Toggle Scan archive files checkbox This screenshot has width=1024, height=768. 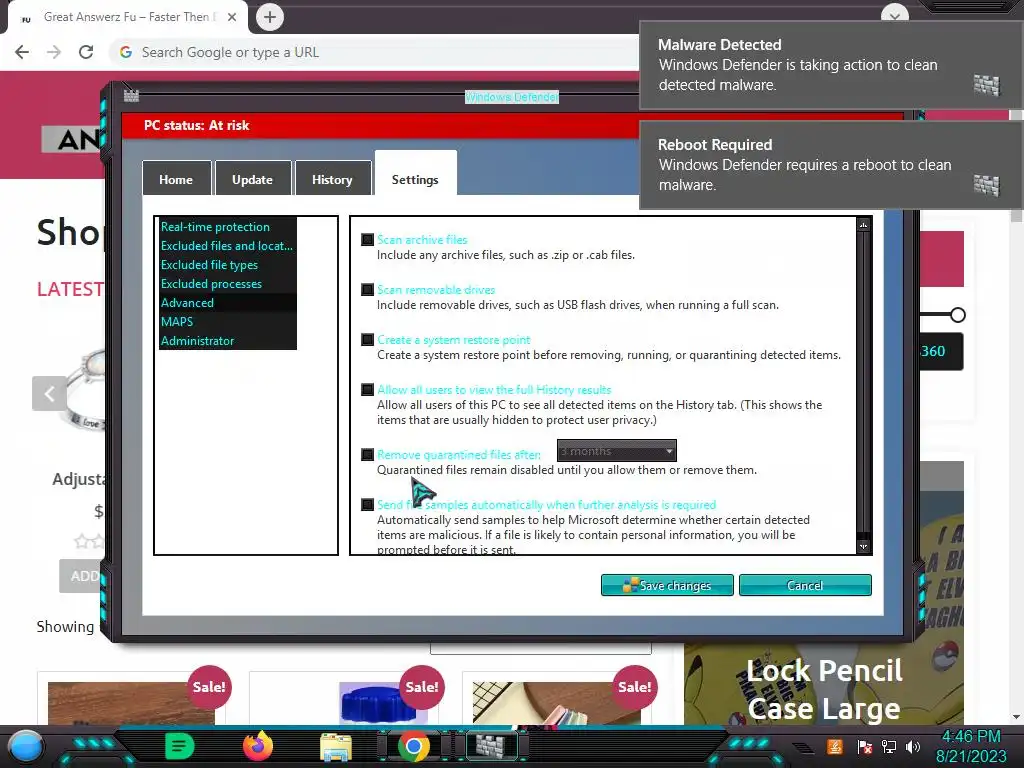pos(368,240)
